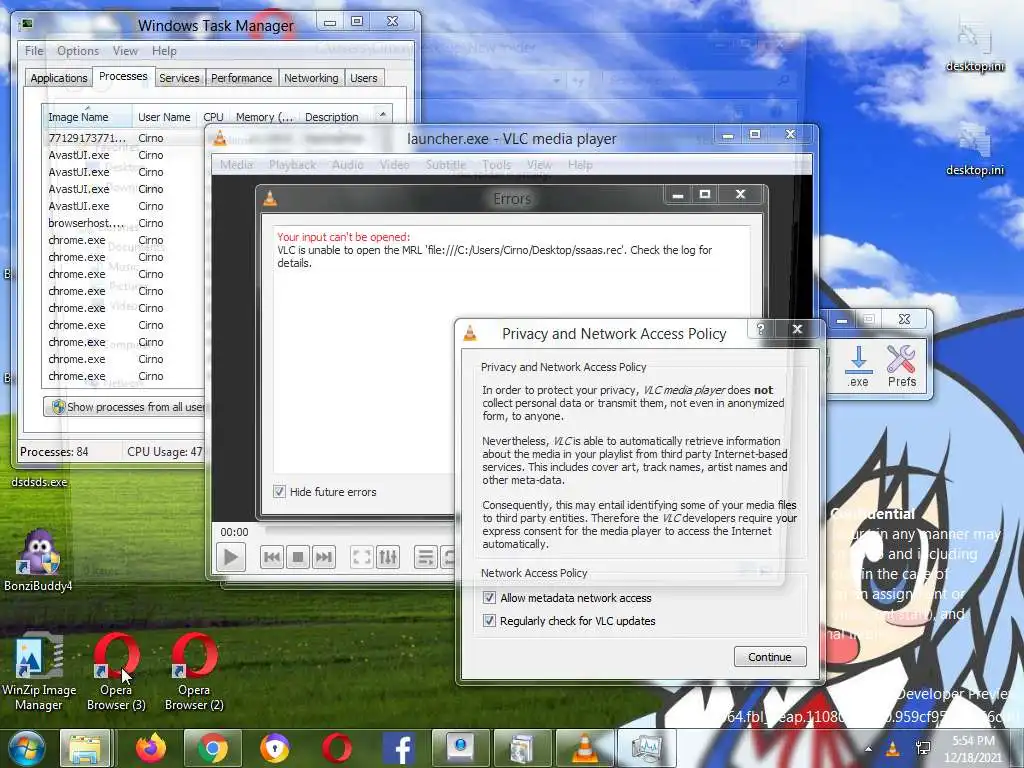1024x768 pixels.
Task: Switch to VLC cone taskbar button
Action: pos(584,748)
